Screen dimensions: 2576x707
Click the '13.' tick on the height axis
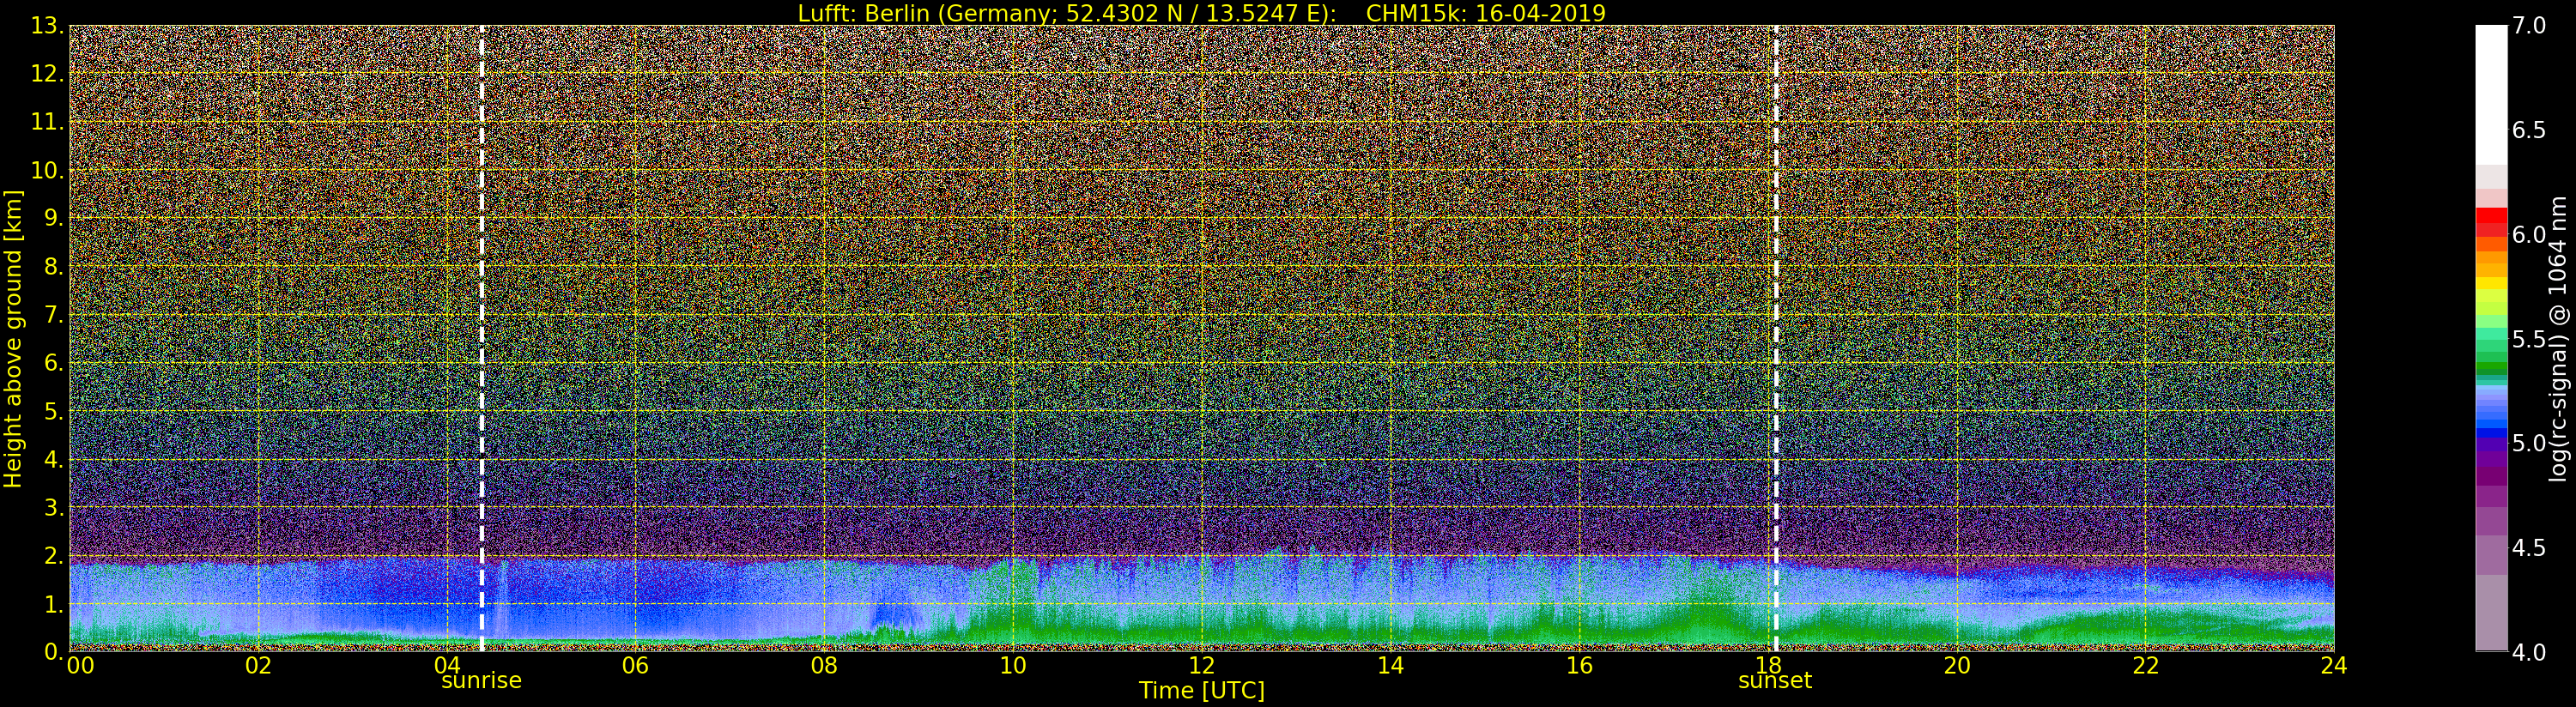(x=47, y=26)
